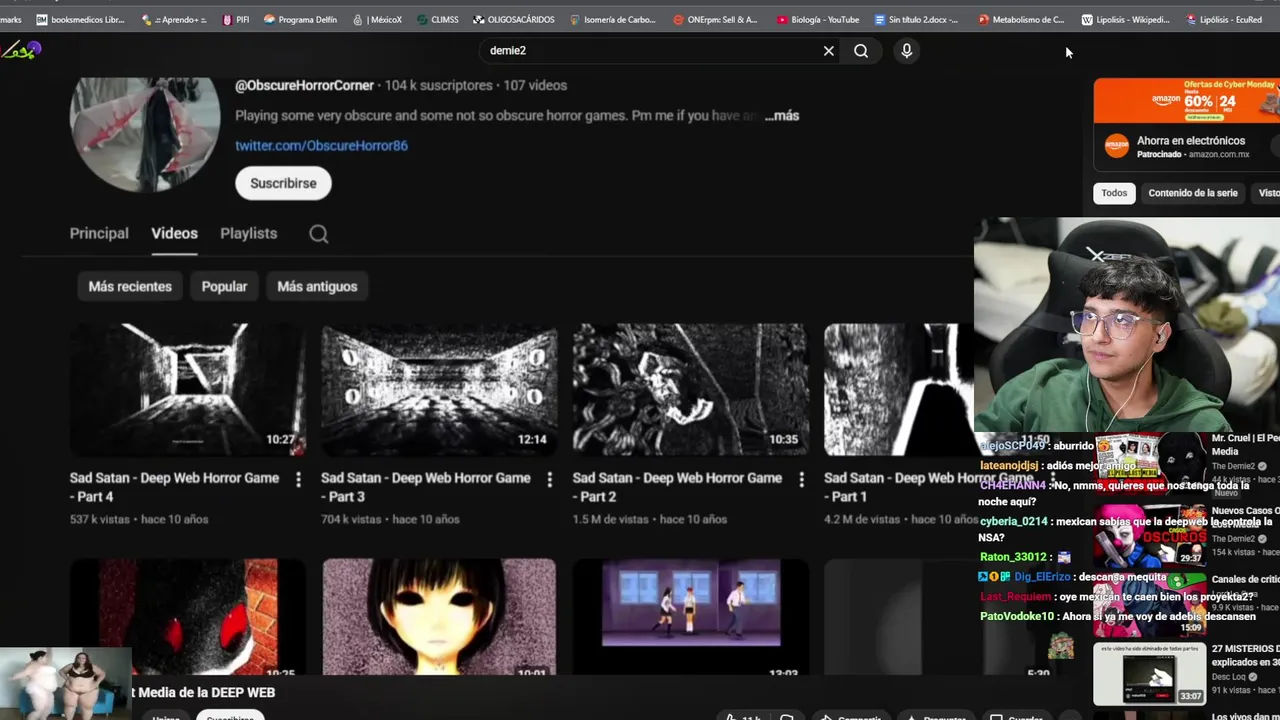Screen dimensions: 1280x720
Task: Click the Amazon logo in the ad
Action: pyautogui.click(x=1116, y=146)
